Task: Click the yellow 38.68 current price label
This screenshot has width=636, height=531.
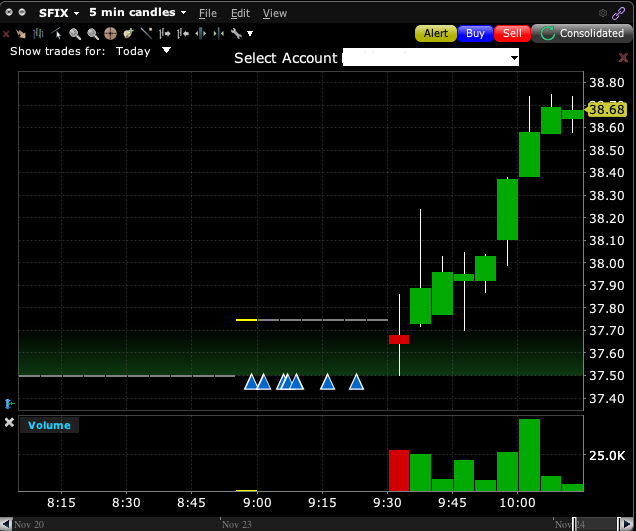Action: click(606, 110)
